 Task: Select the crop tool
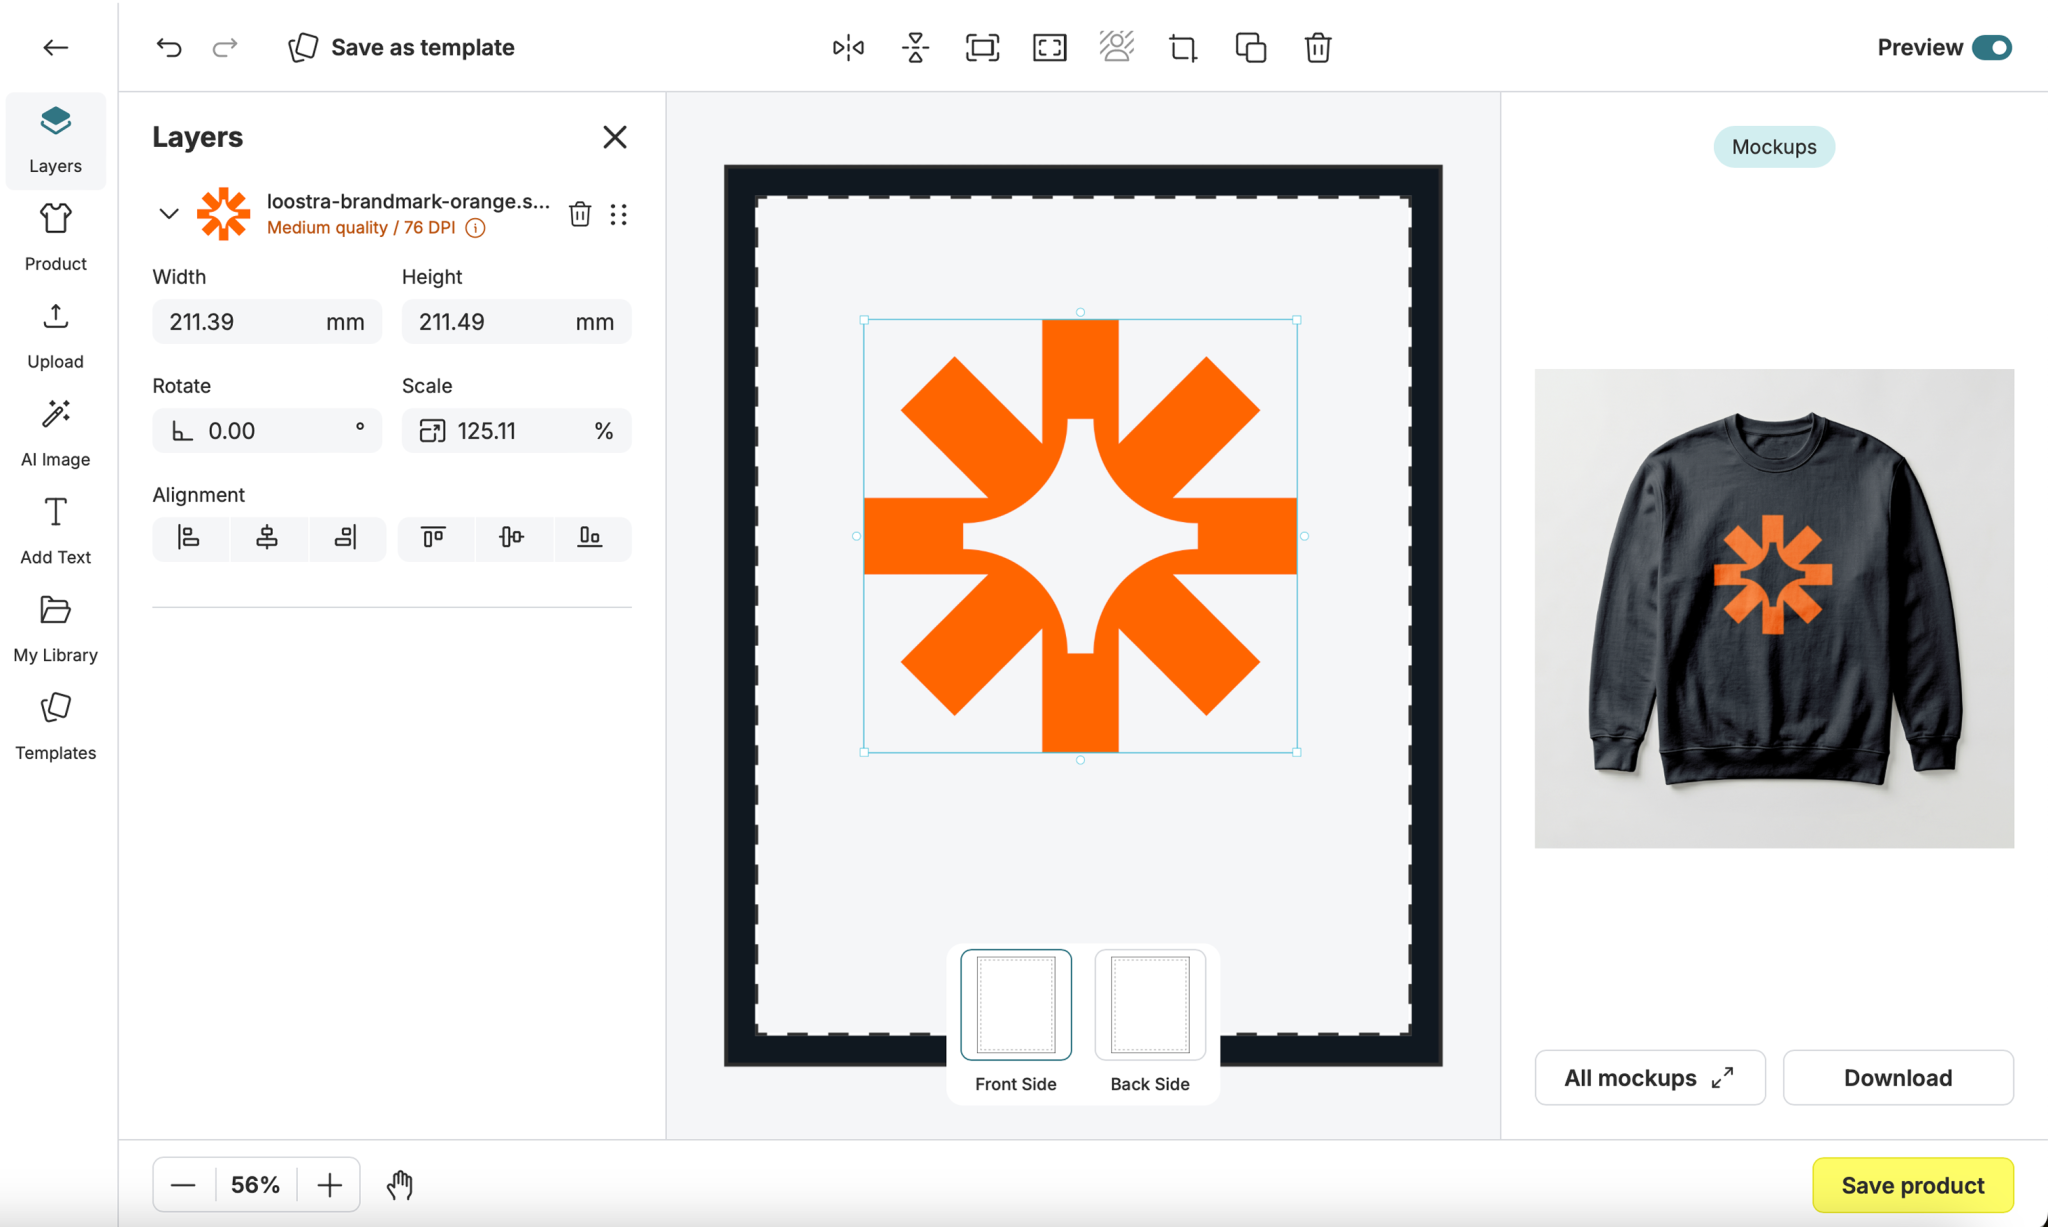click(1183, 47)
